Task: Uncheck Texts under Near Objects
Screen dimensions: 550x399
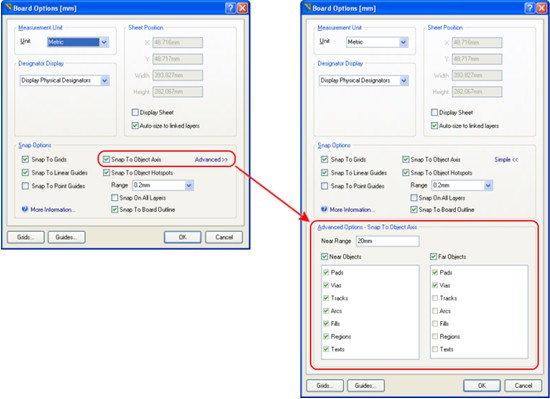Action: (x=326, y=349)
